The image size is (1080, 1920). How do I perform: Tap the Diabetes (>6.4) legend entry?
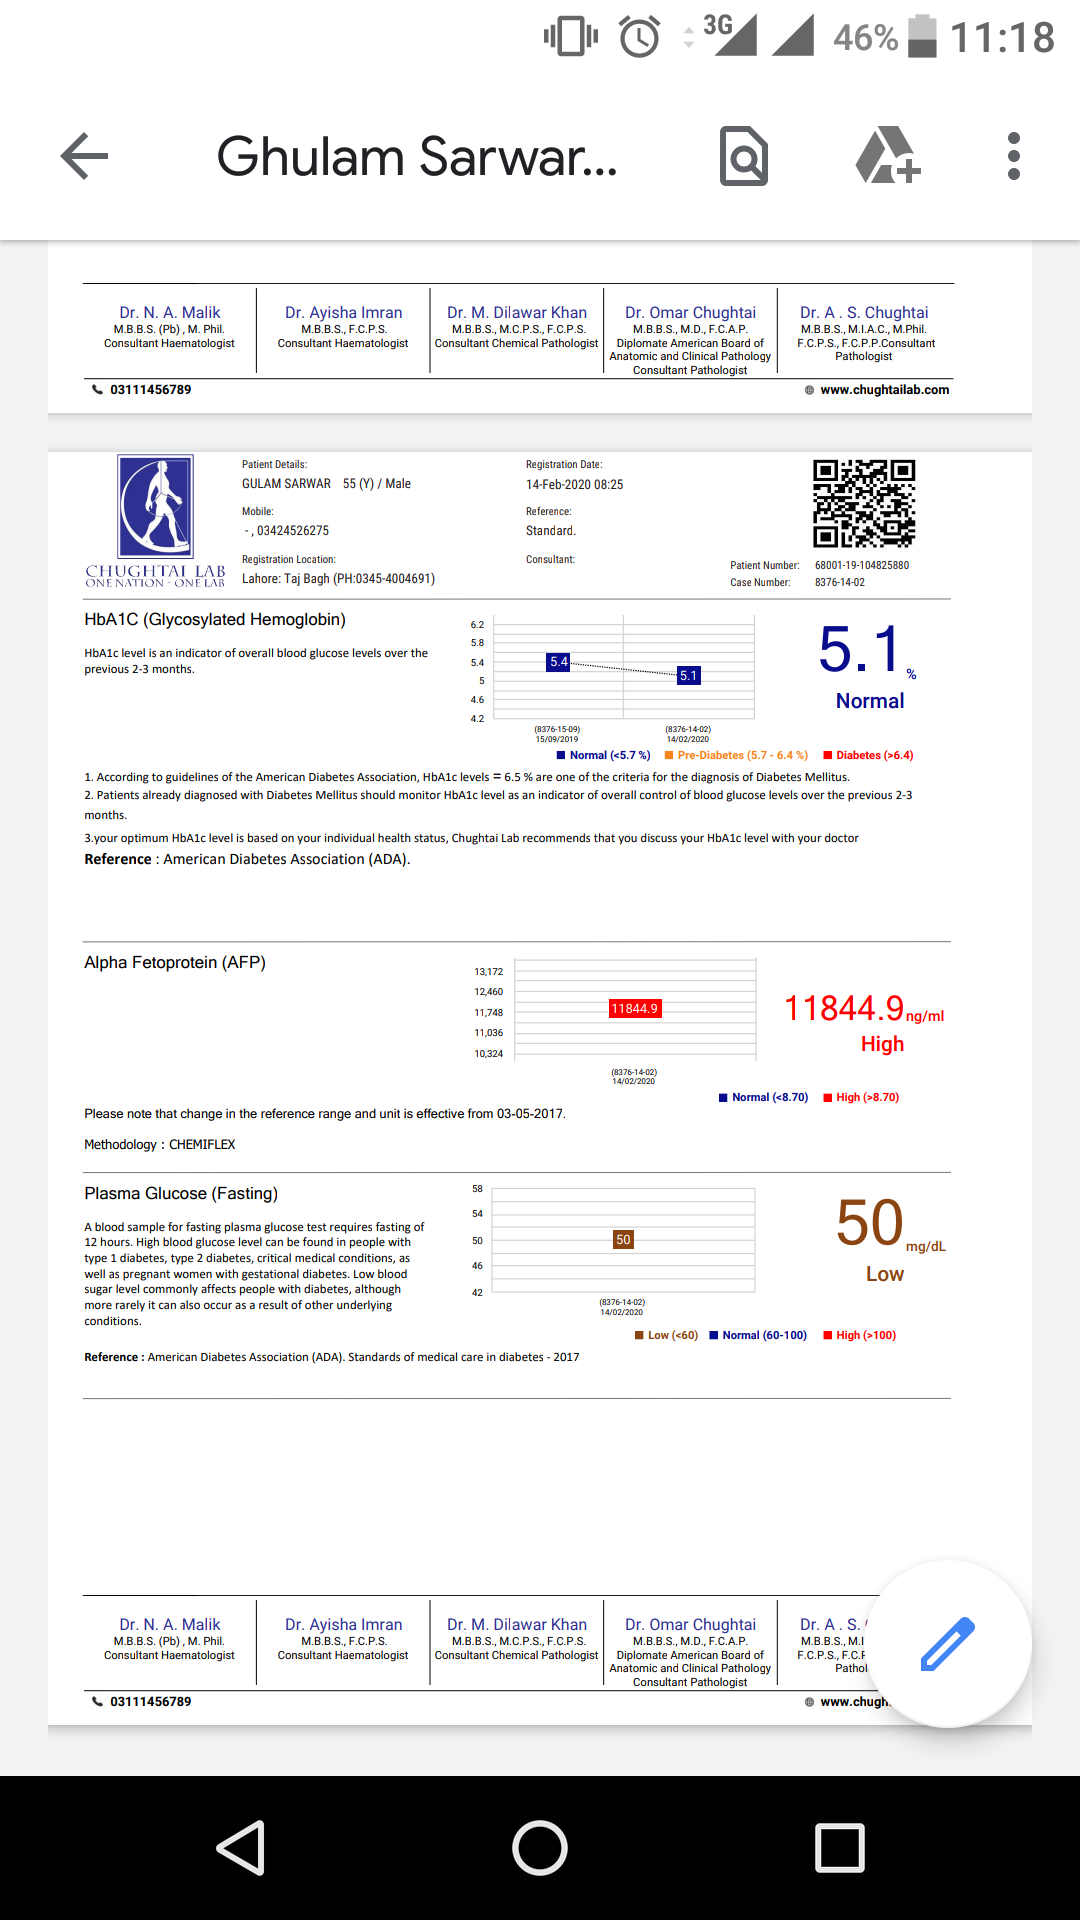click(x=868, y=756)
